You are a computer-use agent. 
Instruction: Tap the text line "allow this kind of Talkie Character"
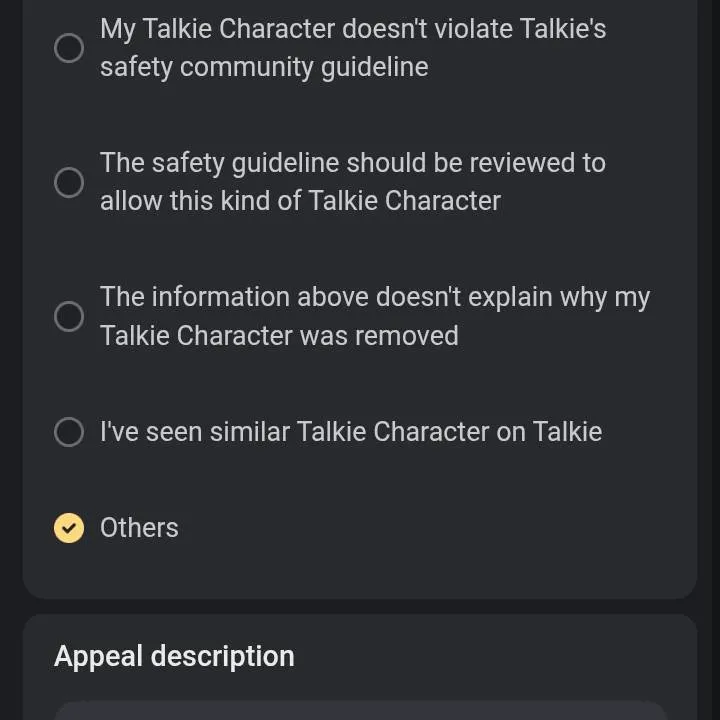pos(300,201)
